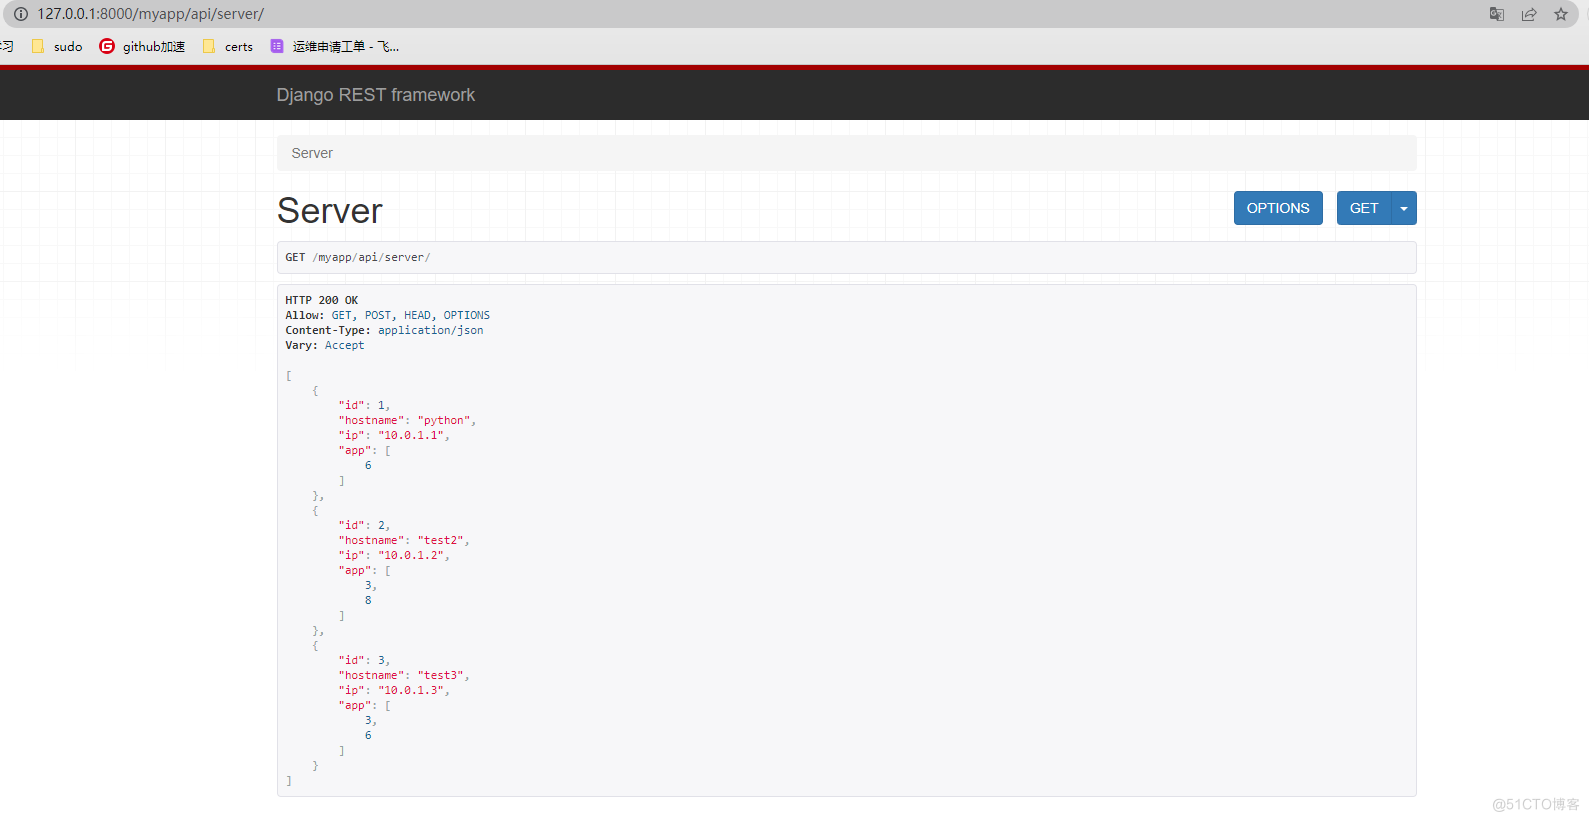Expand the GET format dropdown arrow

1404,208
